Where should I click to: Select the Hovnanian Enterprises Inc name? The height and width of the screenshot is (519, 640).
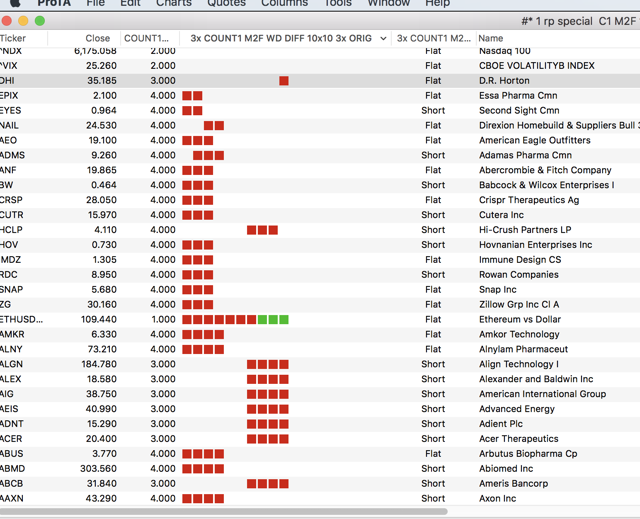click(x=536, y=245)
